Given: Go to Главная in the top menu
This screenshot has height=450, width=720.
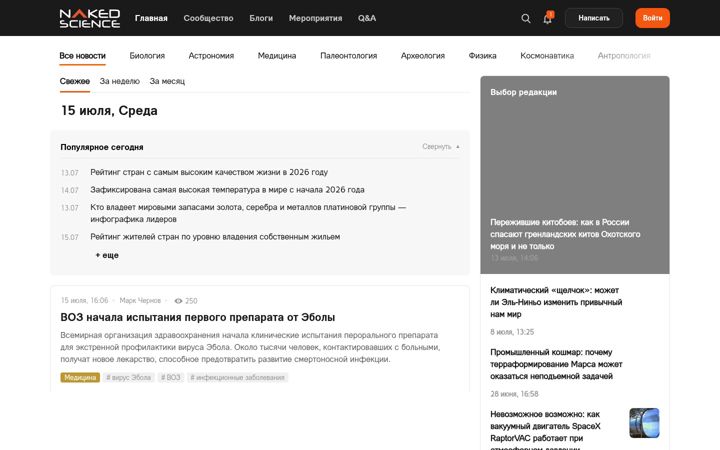Looking at the screenshot, I should pyautogui.click(x=151, y=18).
